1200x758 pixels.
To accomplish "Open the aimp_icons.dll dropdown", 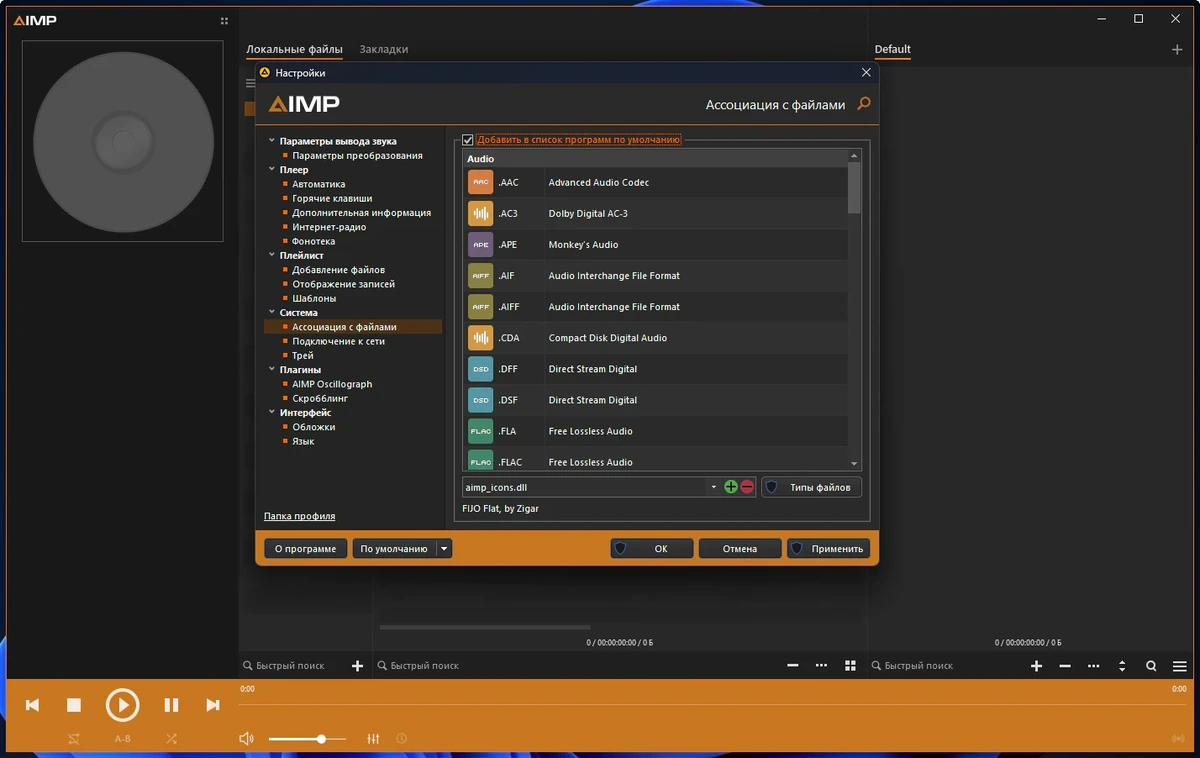I will (x=714, y=487).
